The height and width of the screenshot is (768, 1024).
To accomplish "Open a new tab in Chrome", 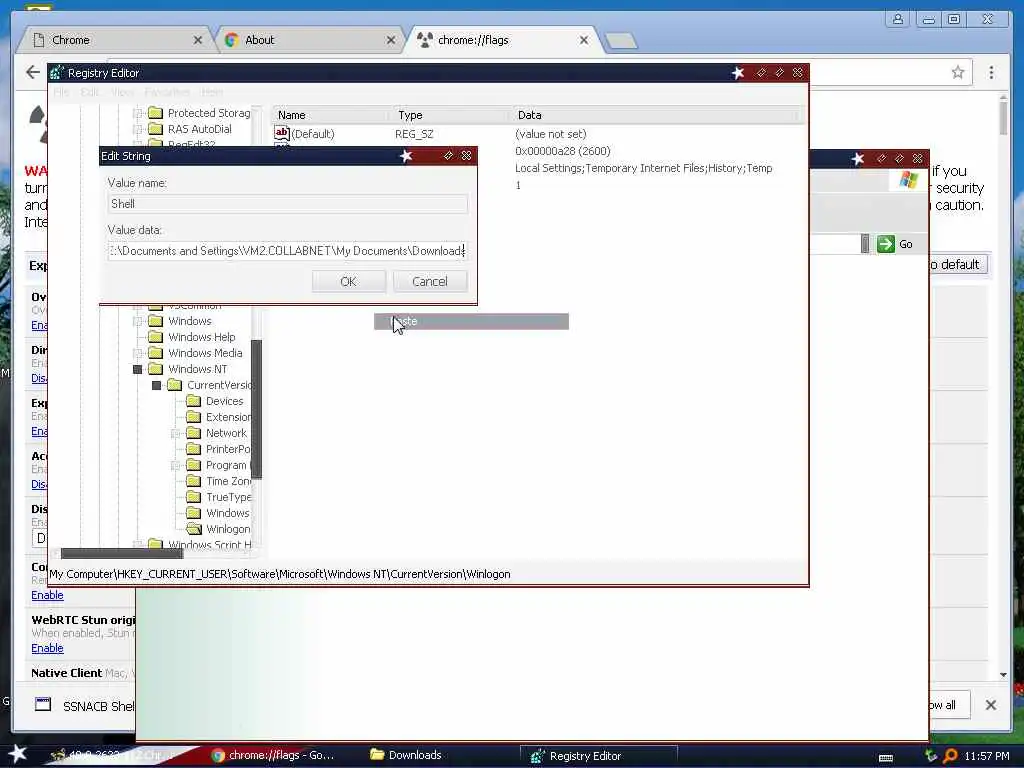I will [620, 40].
